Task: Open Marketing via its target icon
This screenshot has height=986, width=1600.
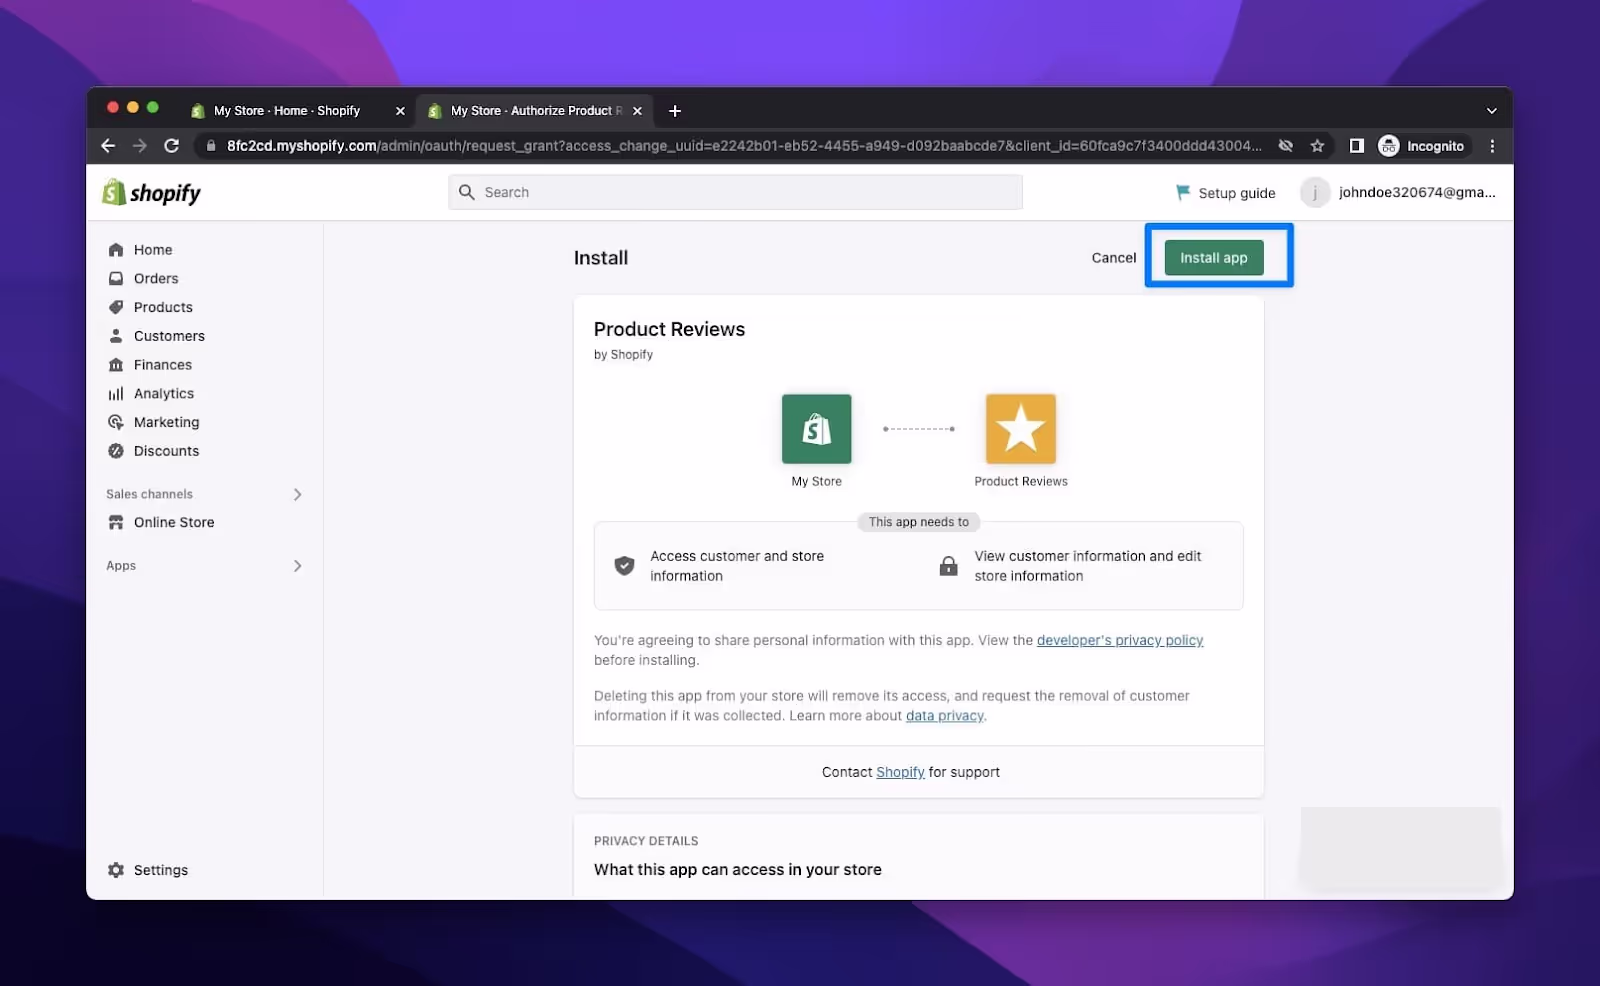Action: point(116,422)
